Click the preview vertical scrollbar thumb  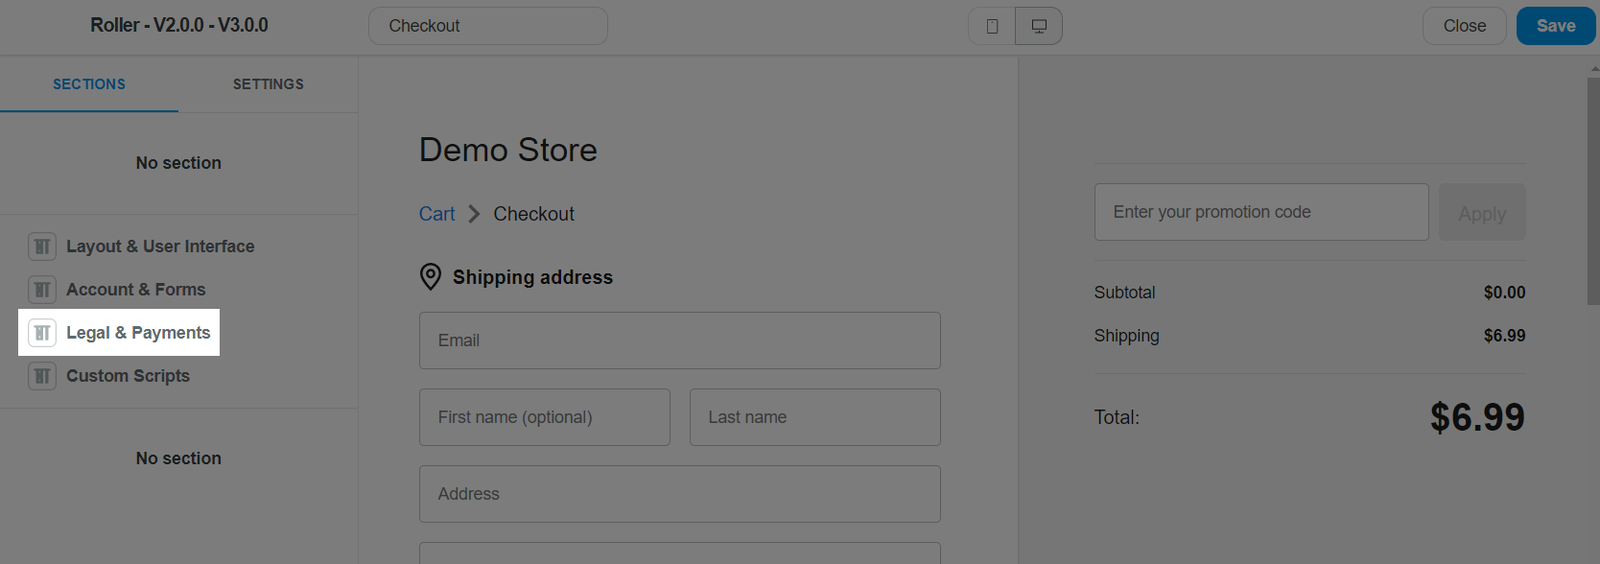point(1593,190)
